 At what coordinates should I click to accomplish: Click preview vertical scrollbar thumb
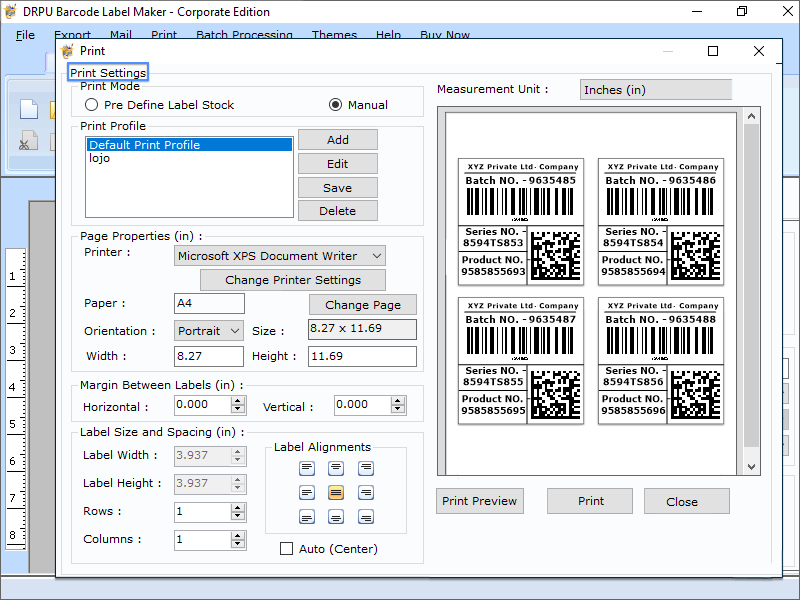click(x=751, y=286)
